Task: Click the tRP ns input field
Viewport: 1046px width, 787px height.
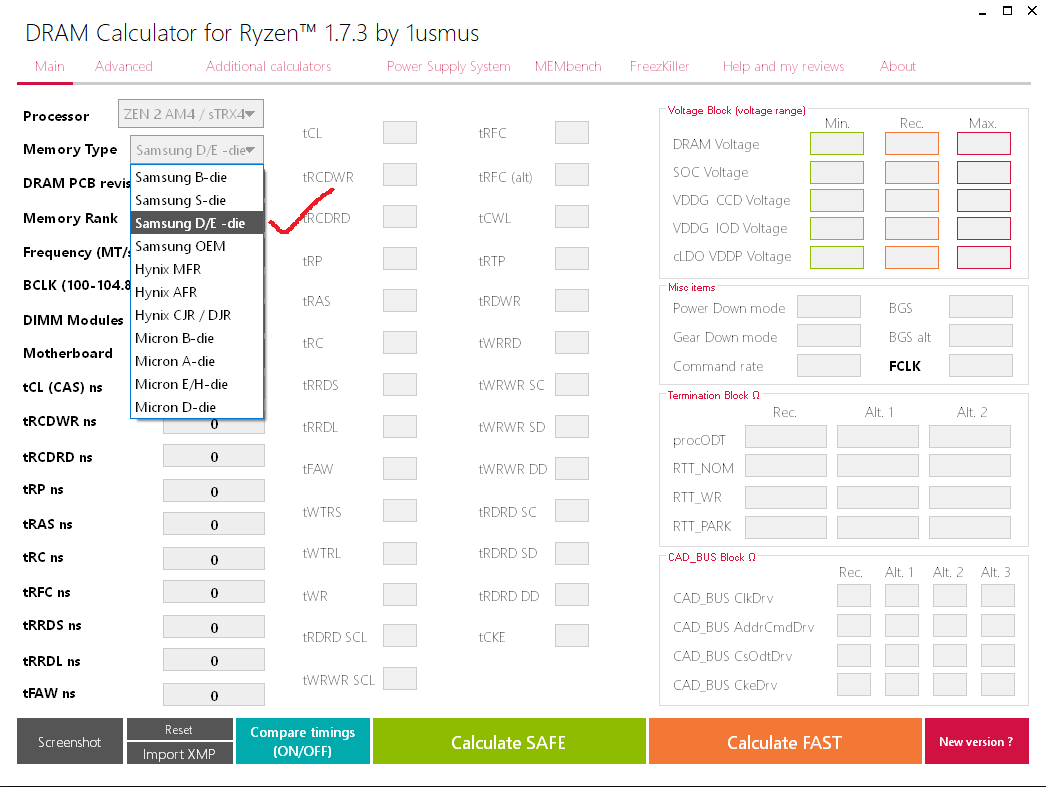Action: click(x=214, y=491)
